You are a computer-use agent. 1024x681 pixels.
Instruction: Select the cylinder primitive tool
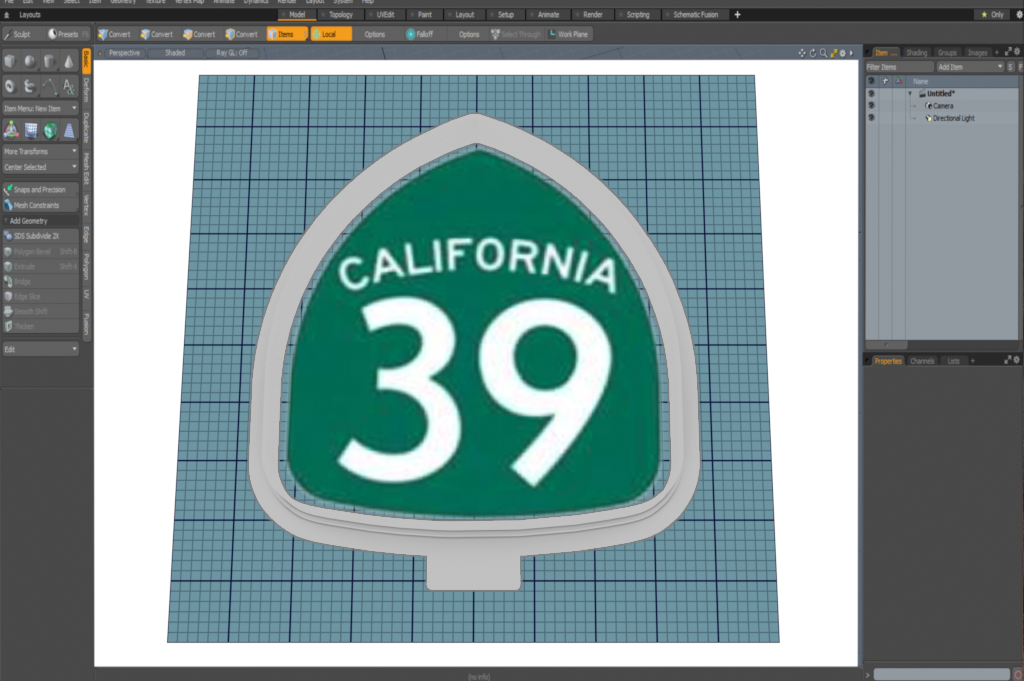tap(50, 61)
